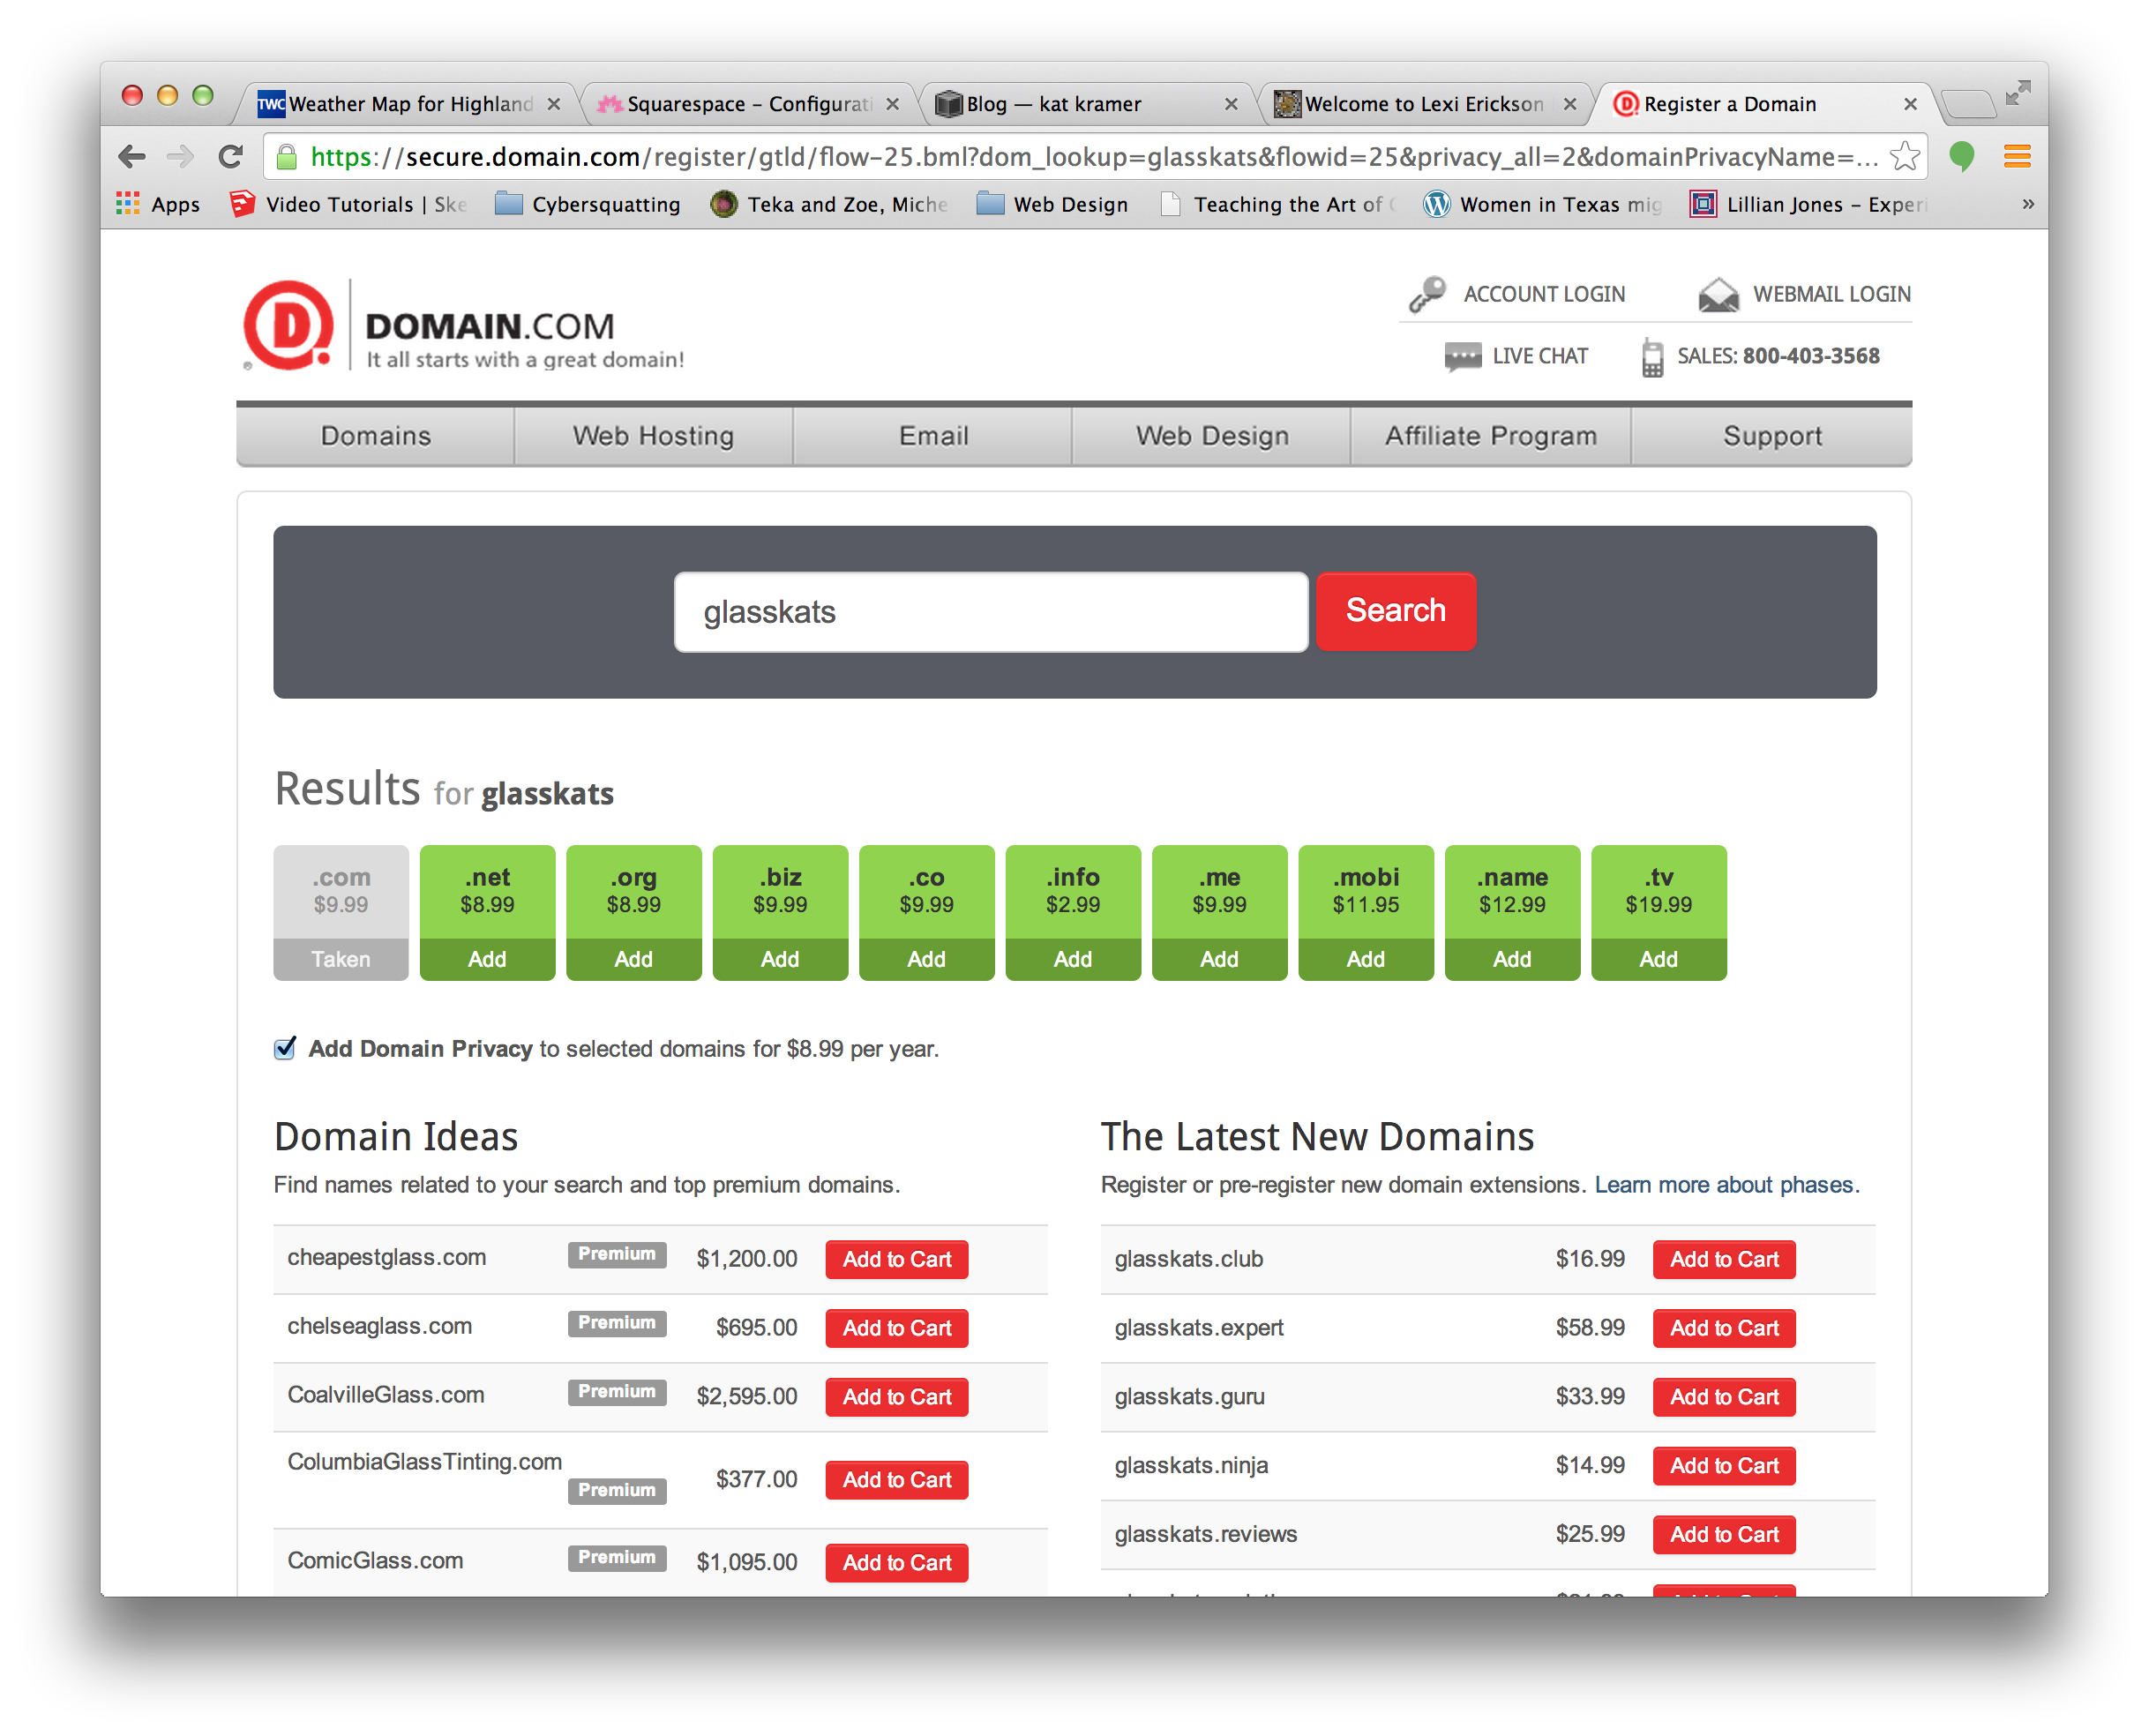Viewport: 2149px width, 1736px height.
Task: Click the taken .com domain tile
Action: pyautogui.click(x=341, y=912)
